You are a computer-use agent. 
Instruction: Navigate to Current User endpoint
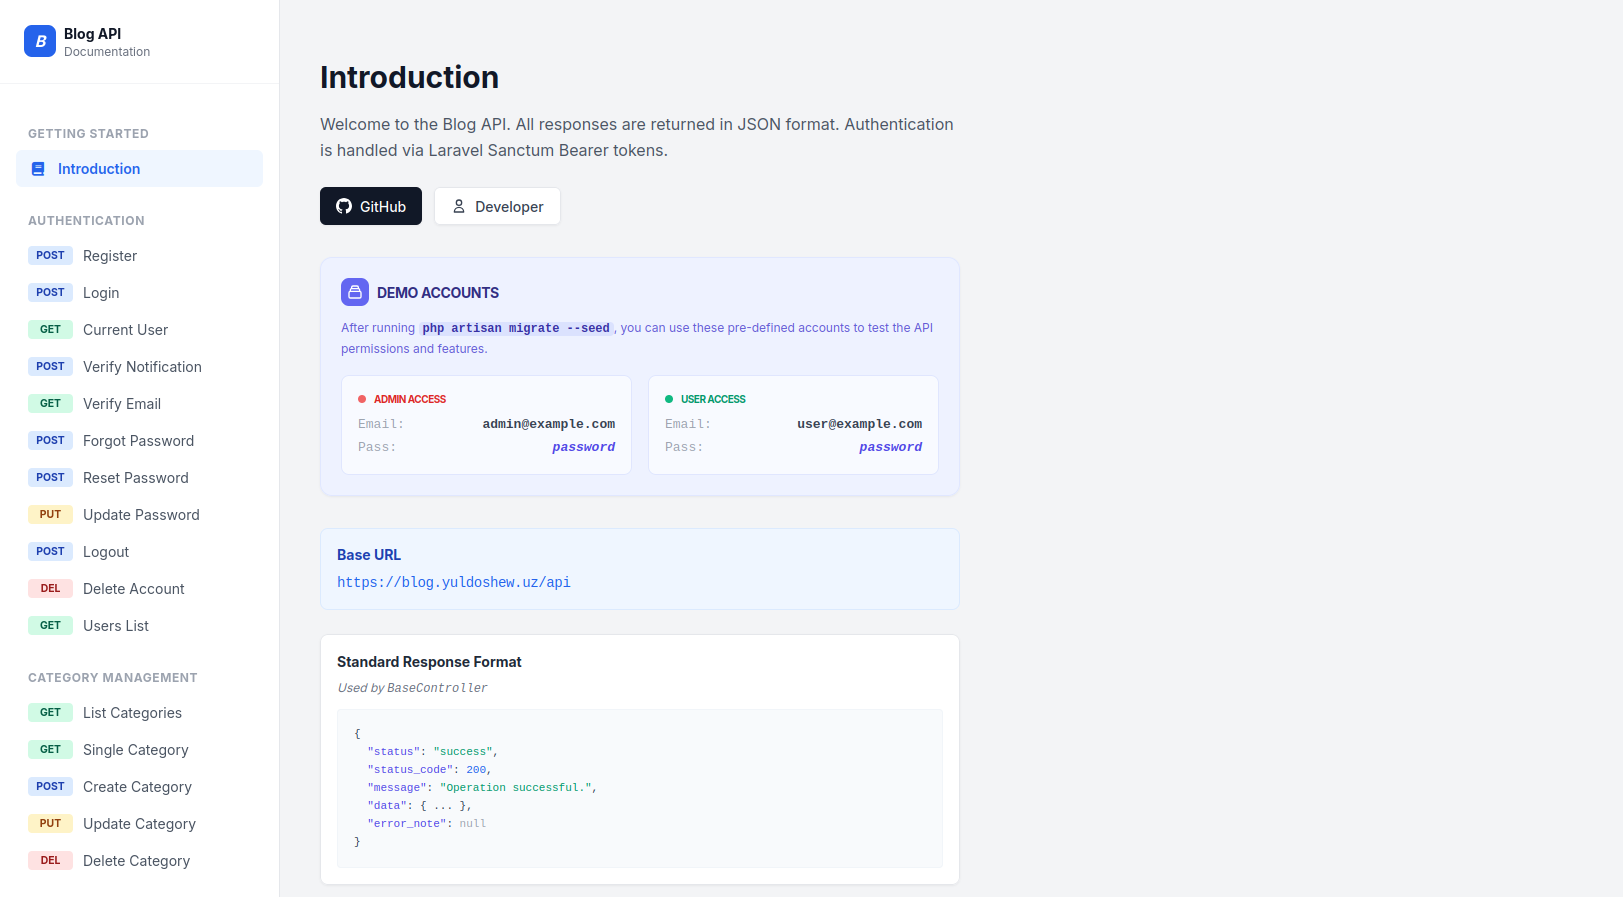(x=125, y=330)
